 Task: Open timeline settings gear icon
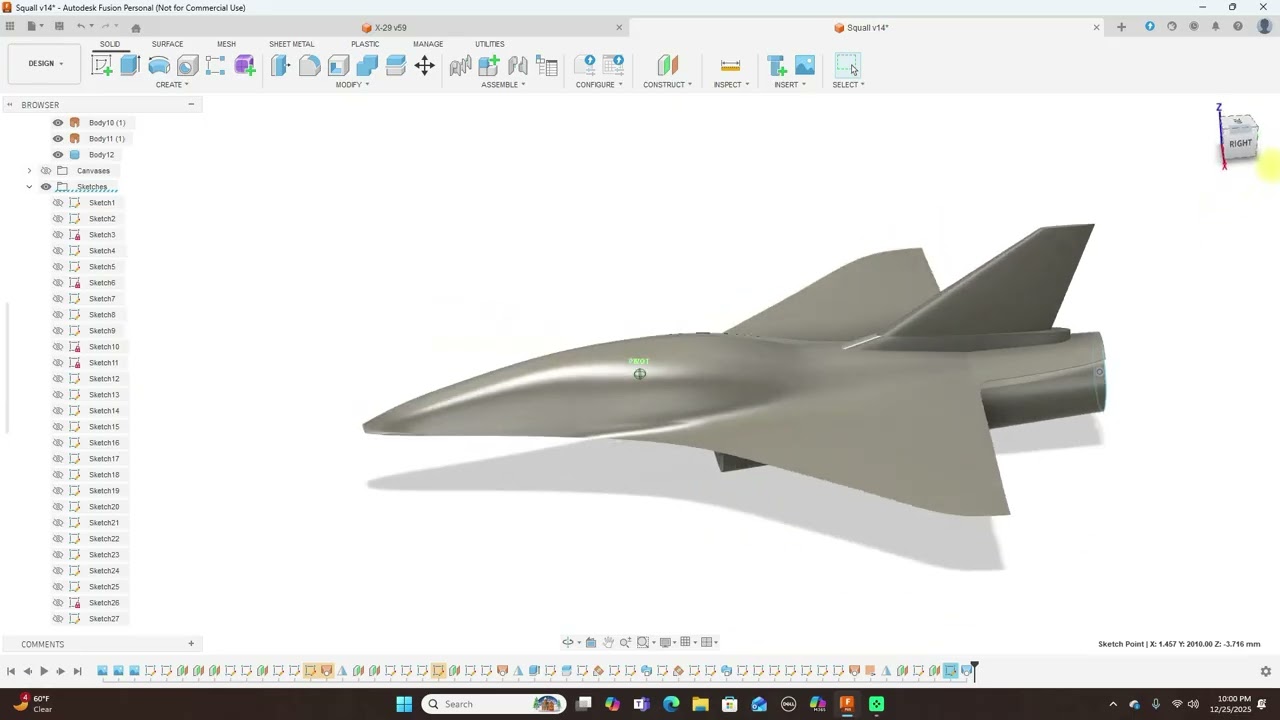point(1265,671)
